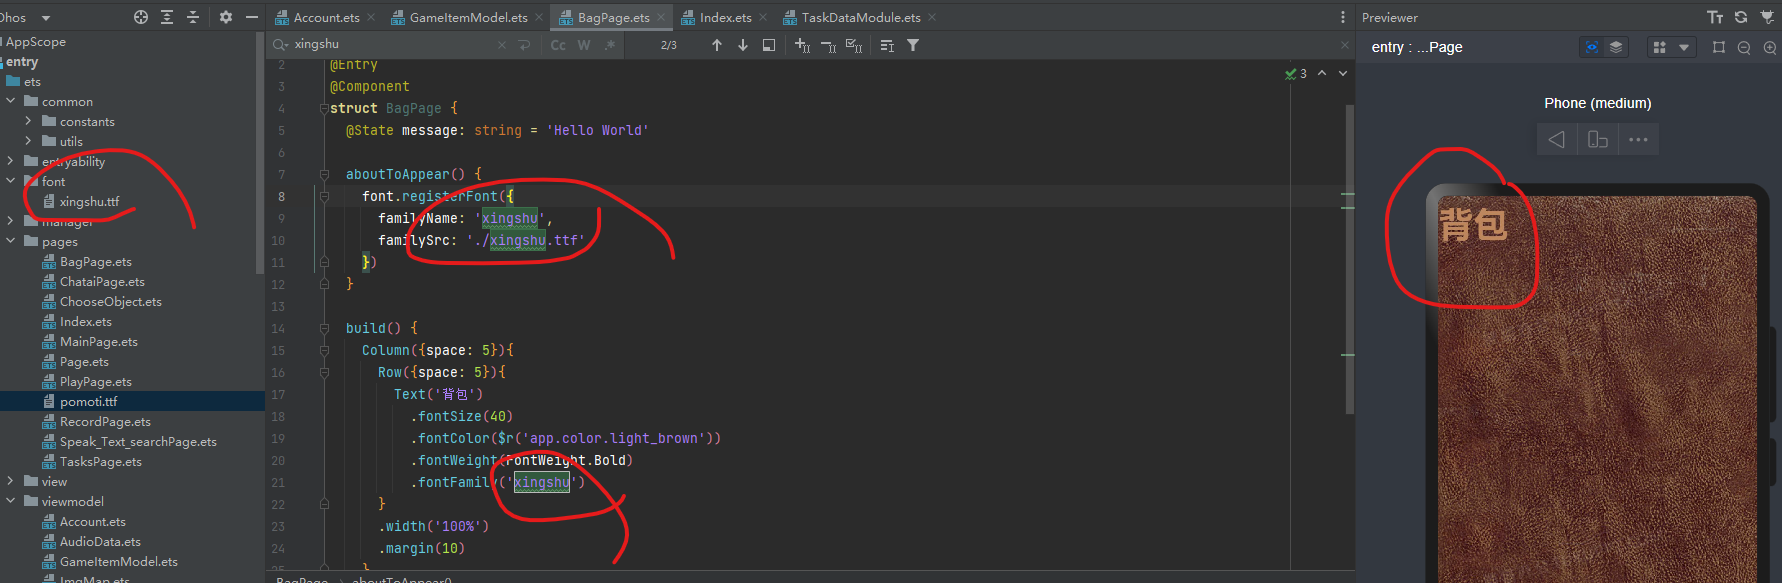Select the BagPage.ets editor tab
1782x583 pixels.
click(x=613, y=17)
